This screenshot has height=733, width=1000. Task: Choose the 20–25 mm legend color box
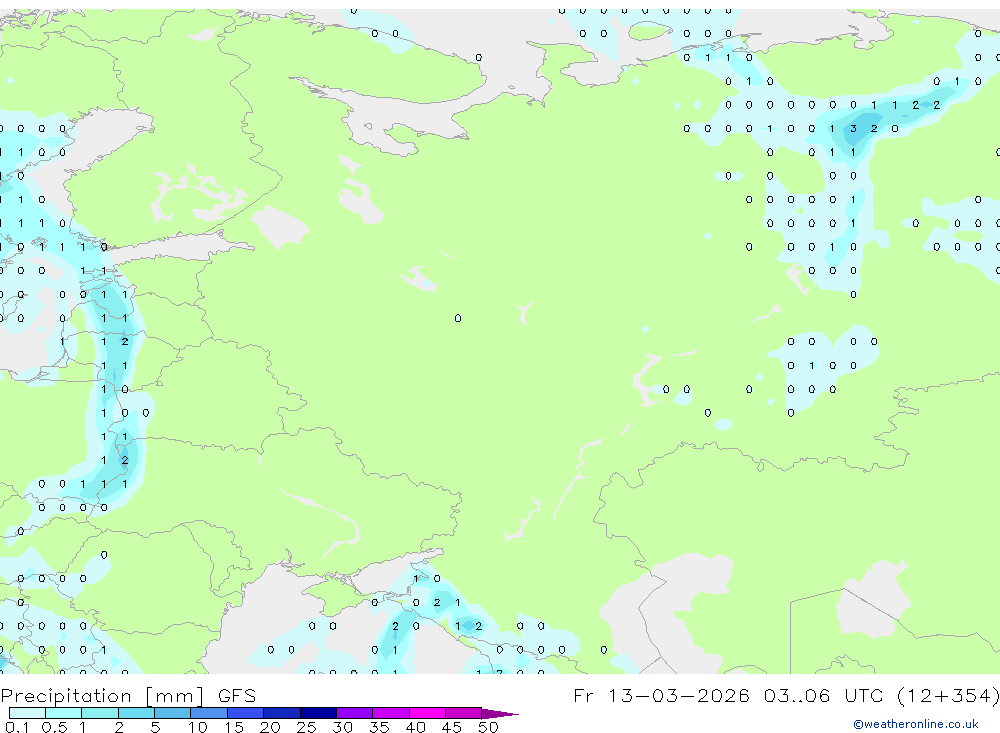(281, 713)
